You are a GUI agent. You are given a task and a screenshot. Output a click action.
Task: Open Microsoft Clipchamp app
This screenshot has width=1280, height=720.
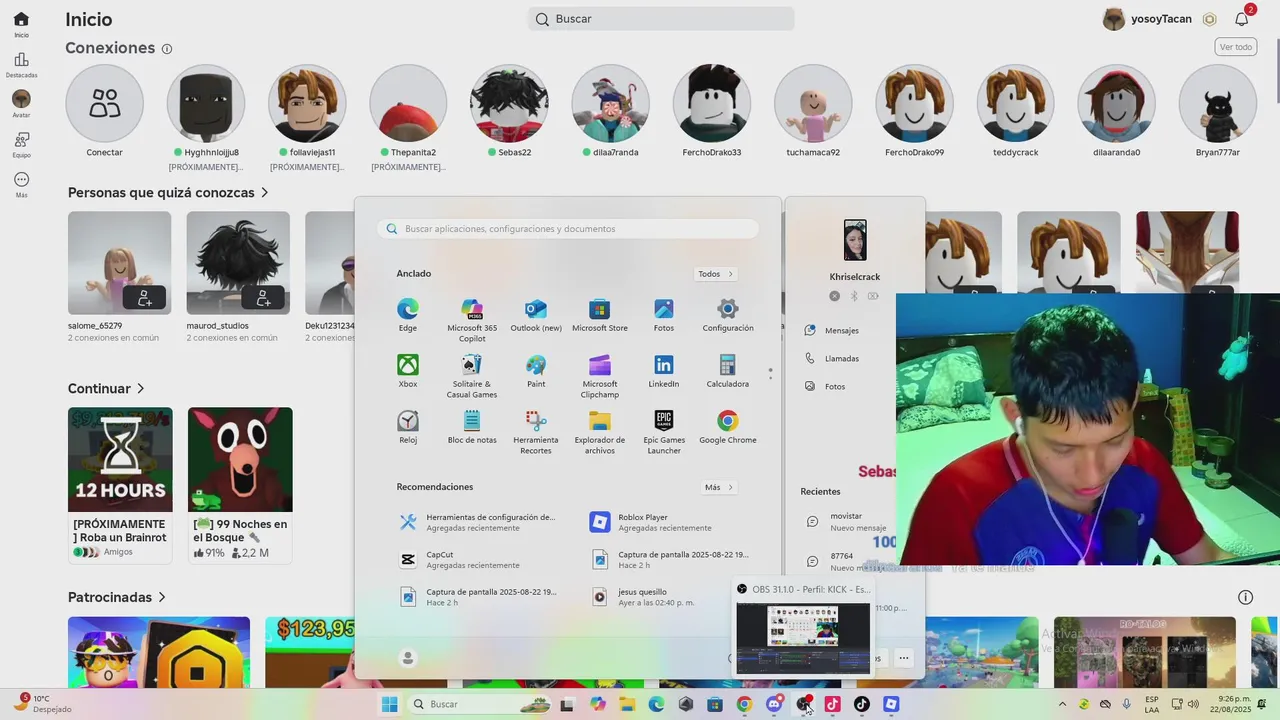coord(600,376)
